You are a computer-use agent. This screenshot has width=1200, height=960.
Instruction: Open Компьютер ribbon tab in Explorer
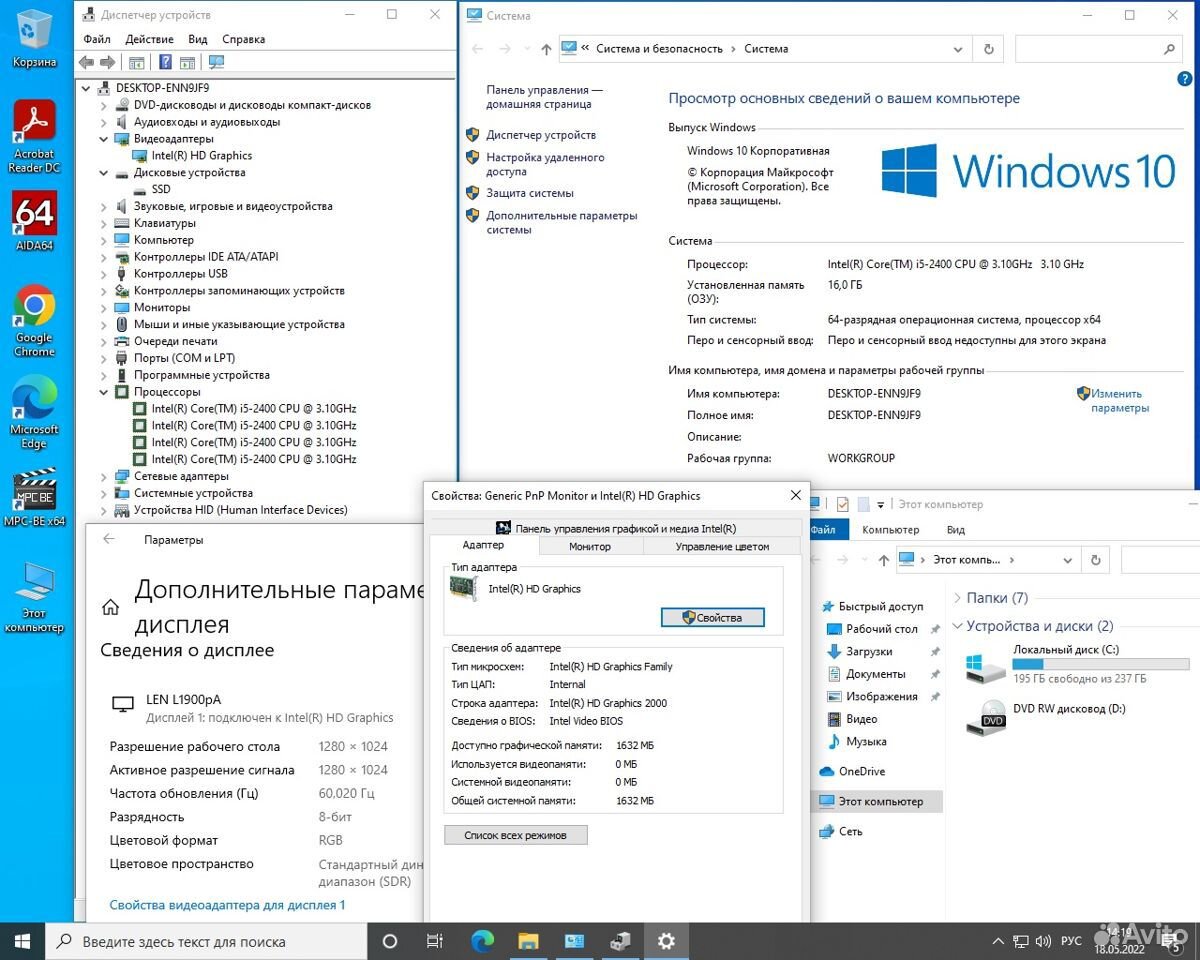point(890,530)
